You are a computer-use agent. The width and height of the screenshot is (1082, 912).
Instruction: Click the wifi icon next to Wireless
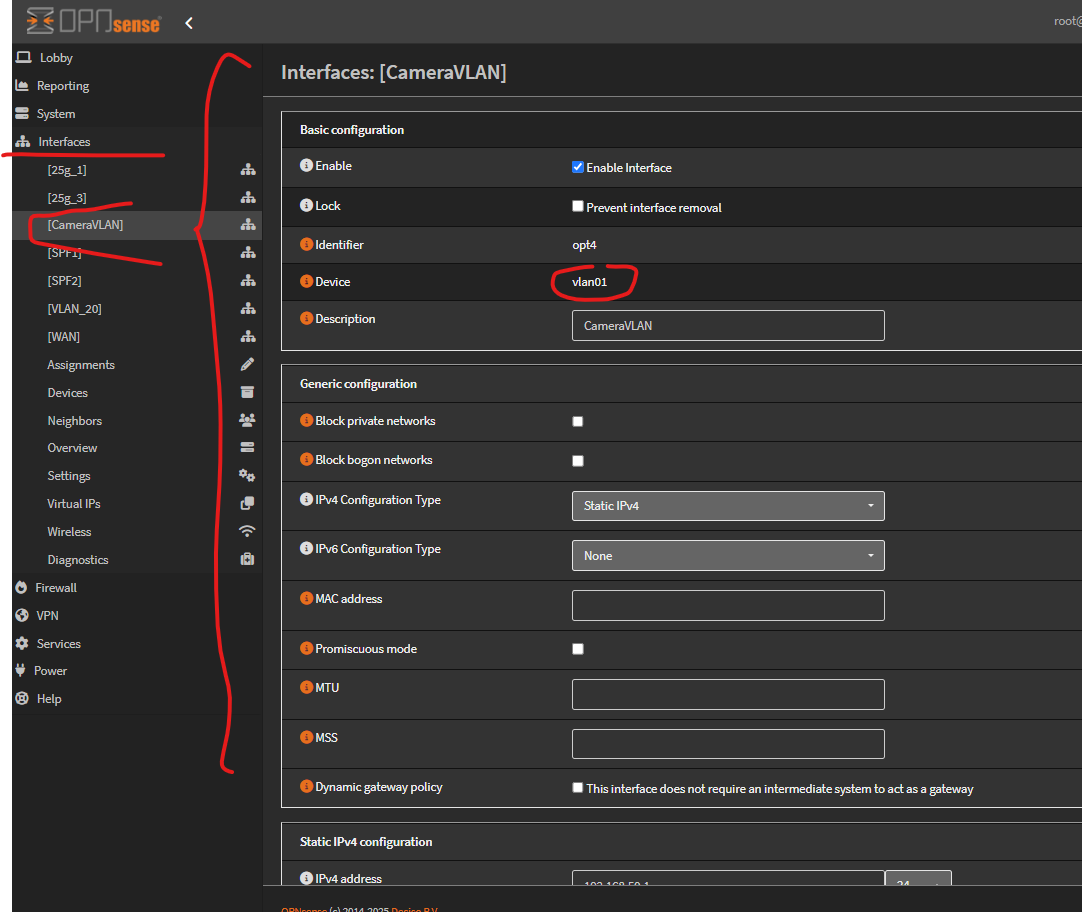(x=247, y=531)
